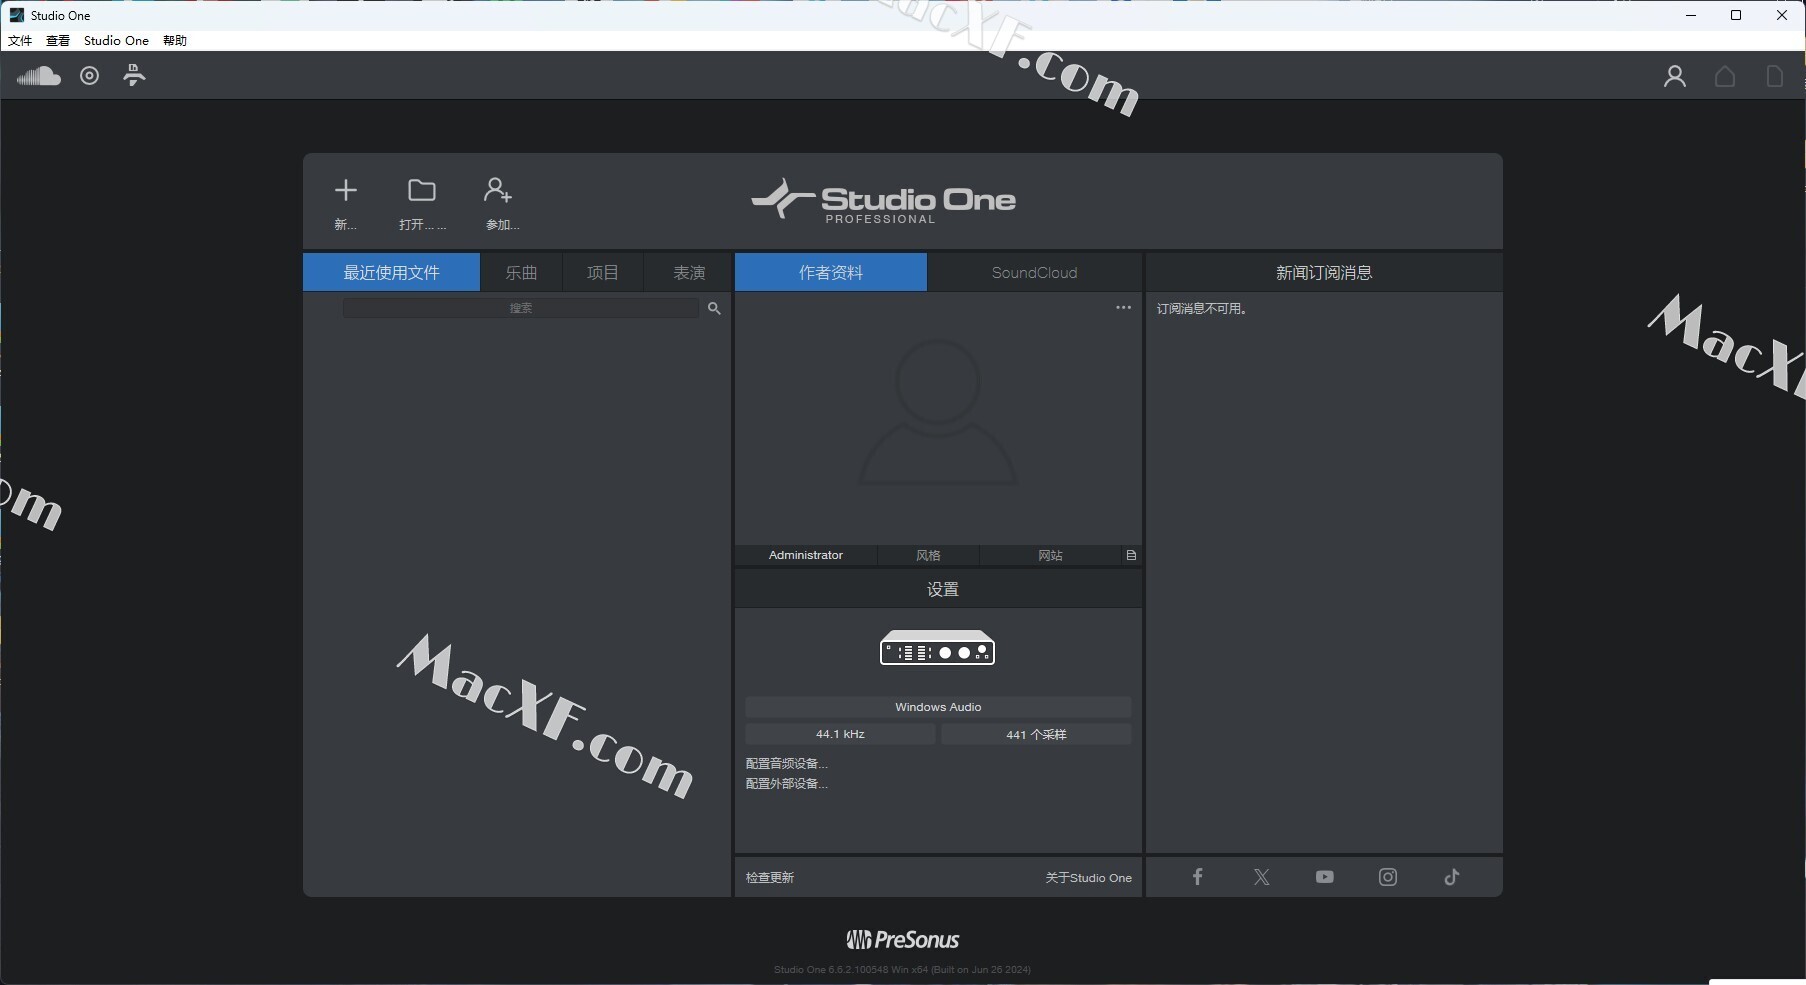Image resolution: width=1806 pixels, height=985 pixels.
Task: Open the Facebook social link icon
Action: [1197, 877]
